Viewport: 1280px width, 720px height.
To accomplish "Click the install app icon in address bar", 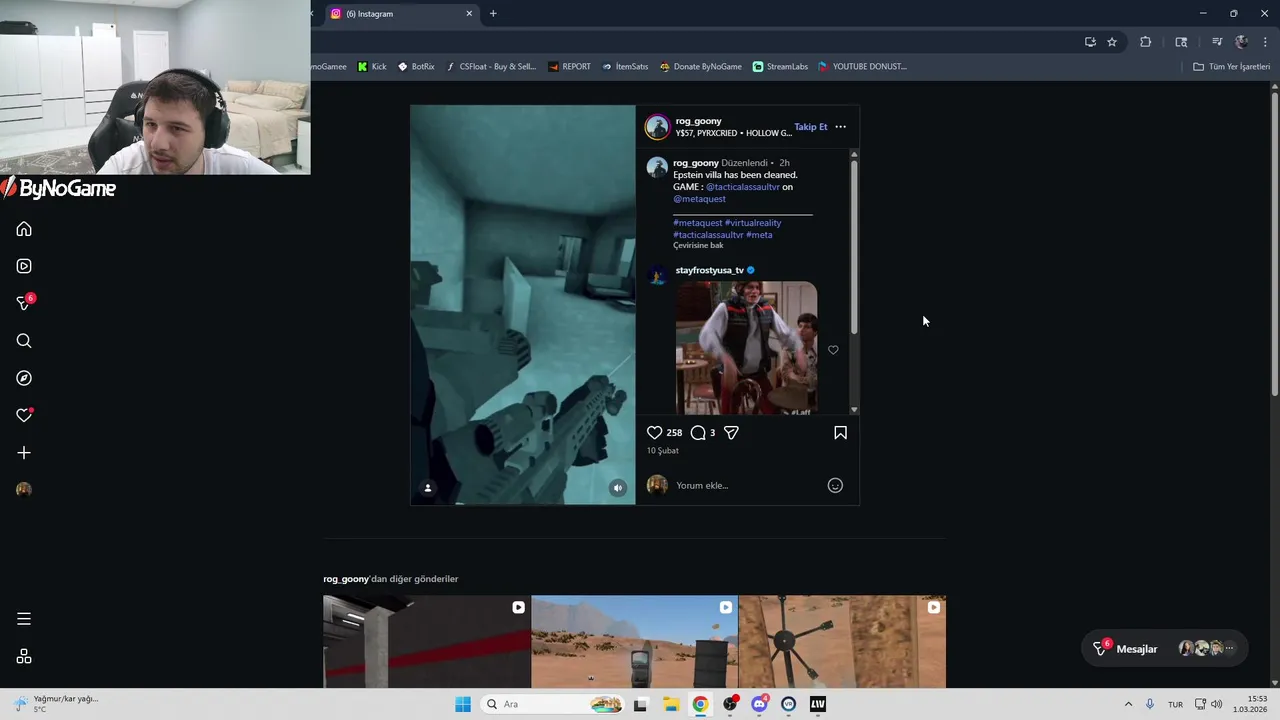I will [x=1090, y=42].
